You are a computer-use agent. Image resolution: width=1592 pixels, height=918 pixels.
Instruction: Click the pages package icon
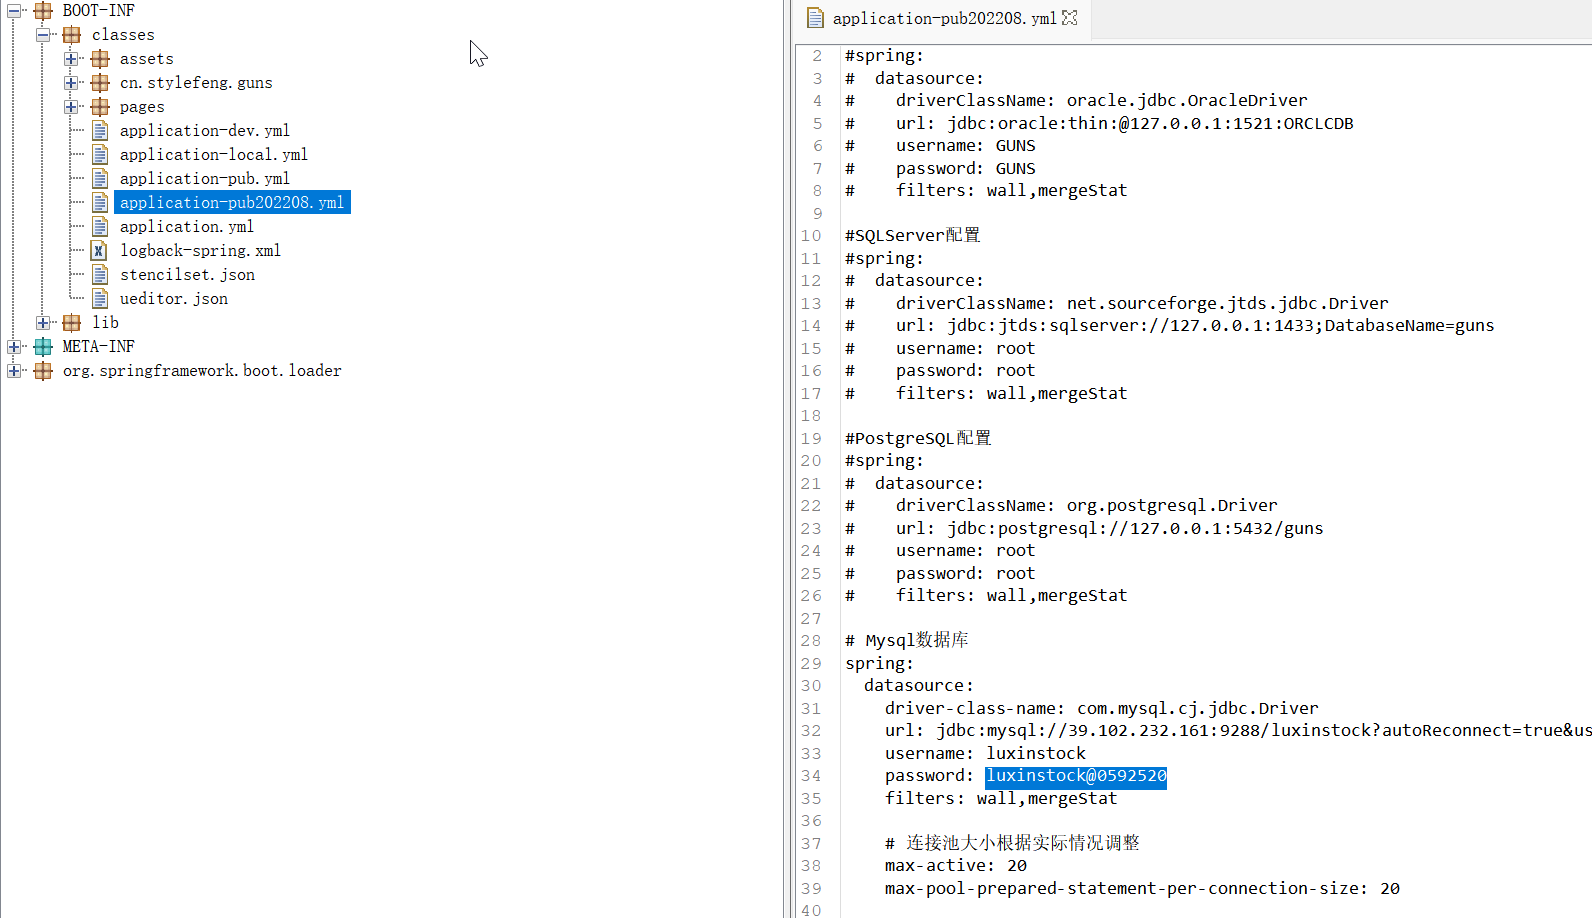[100, 107]
